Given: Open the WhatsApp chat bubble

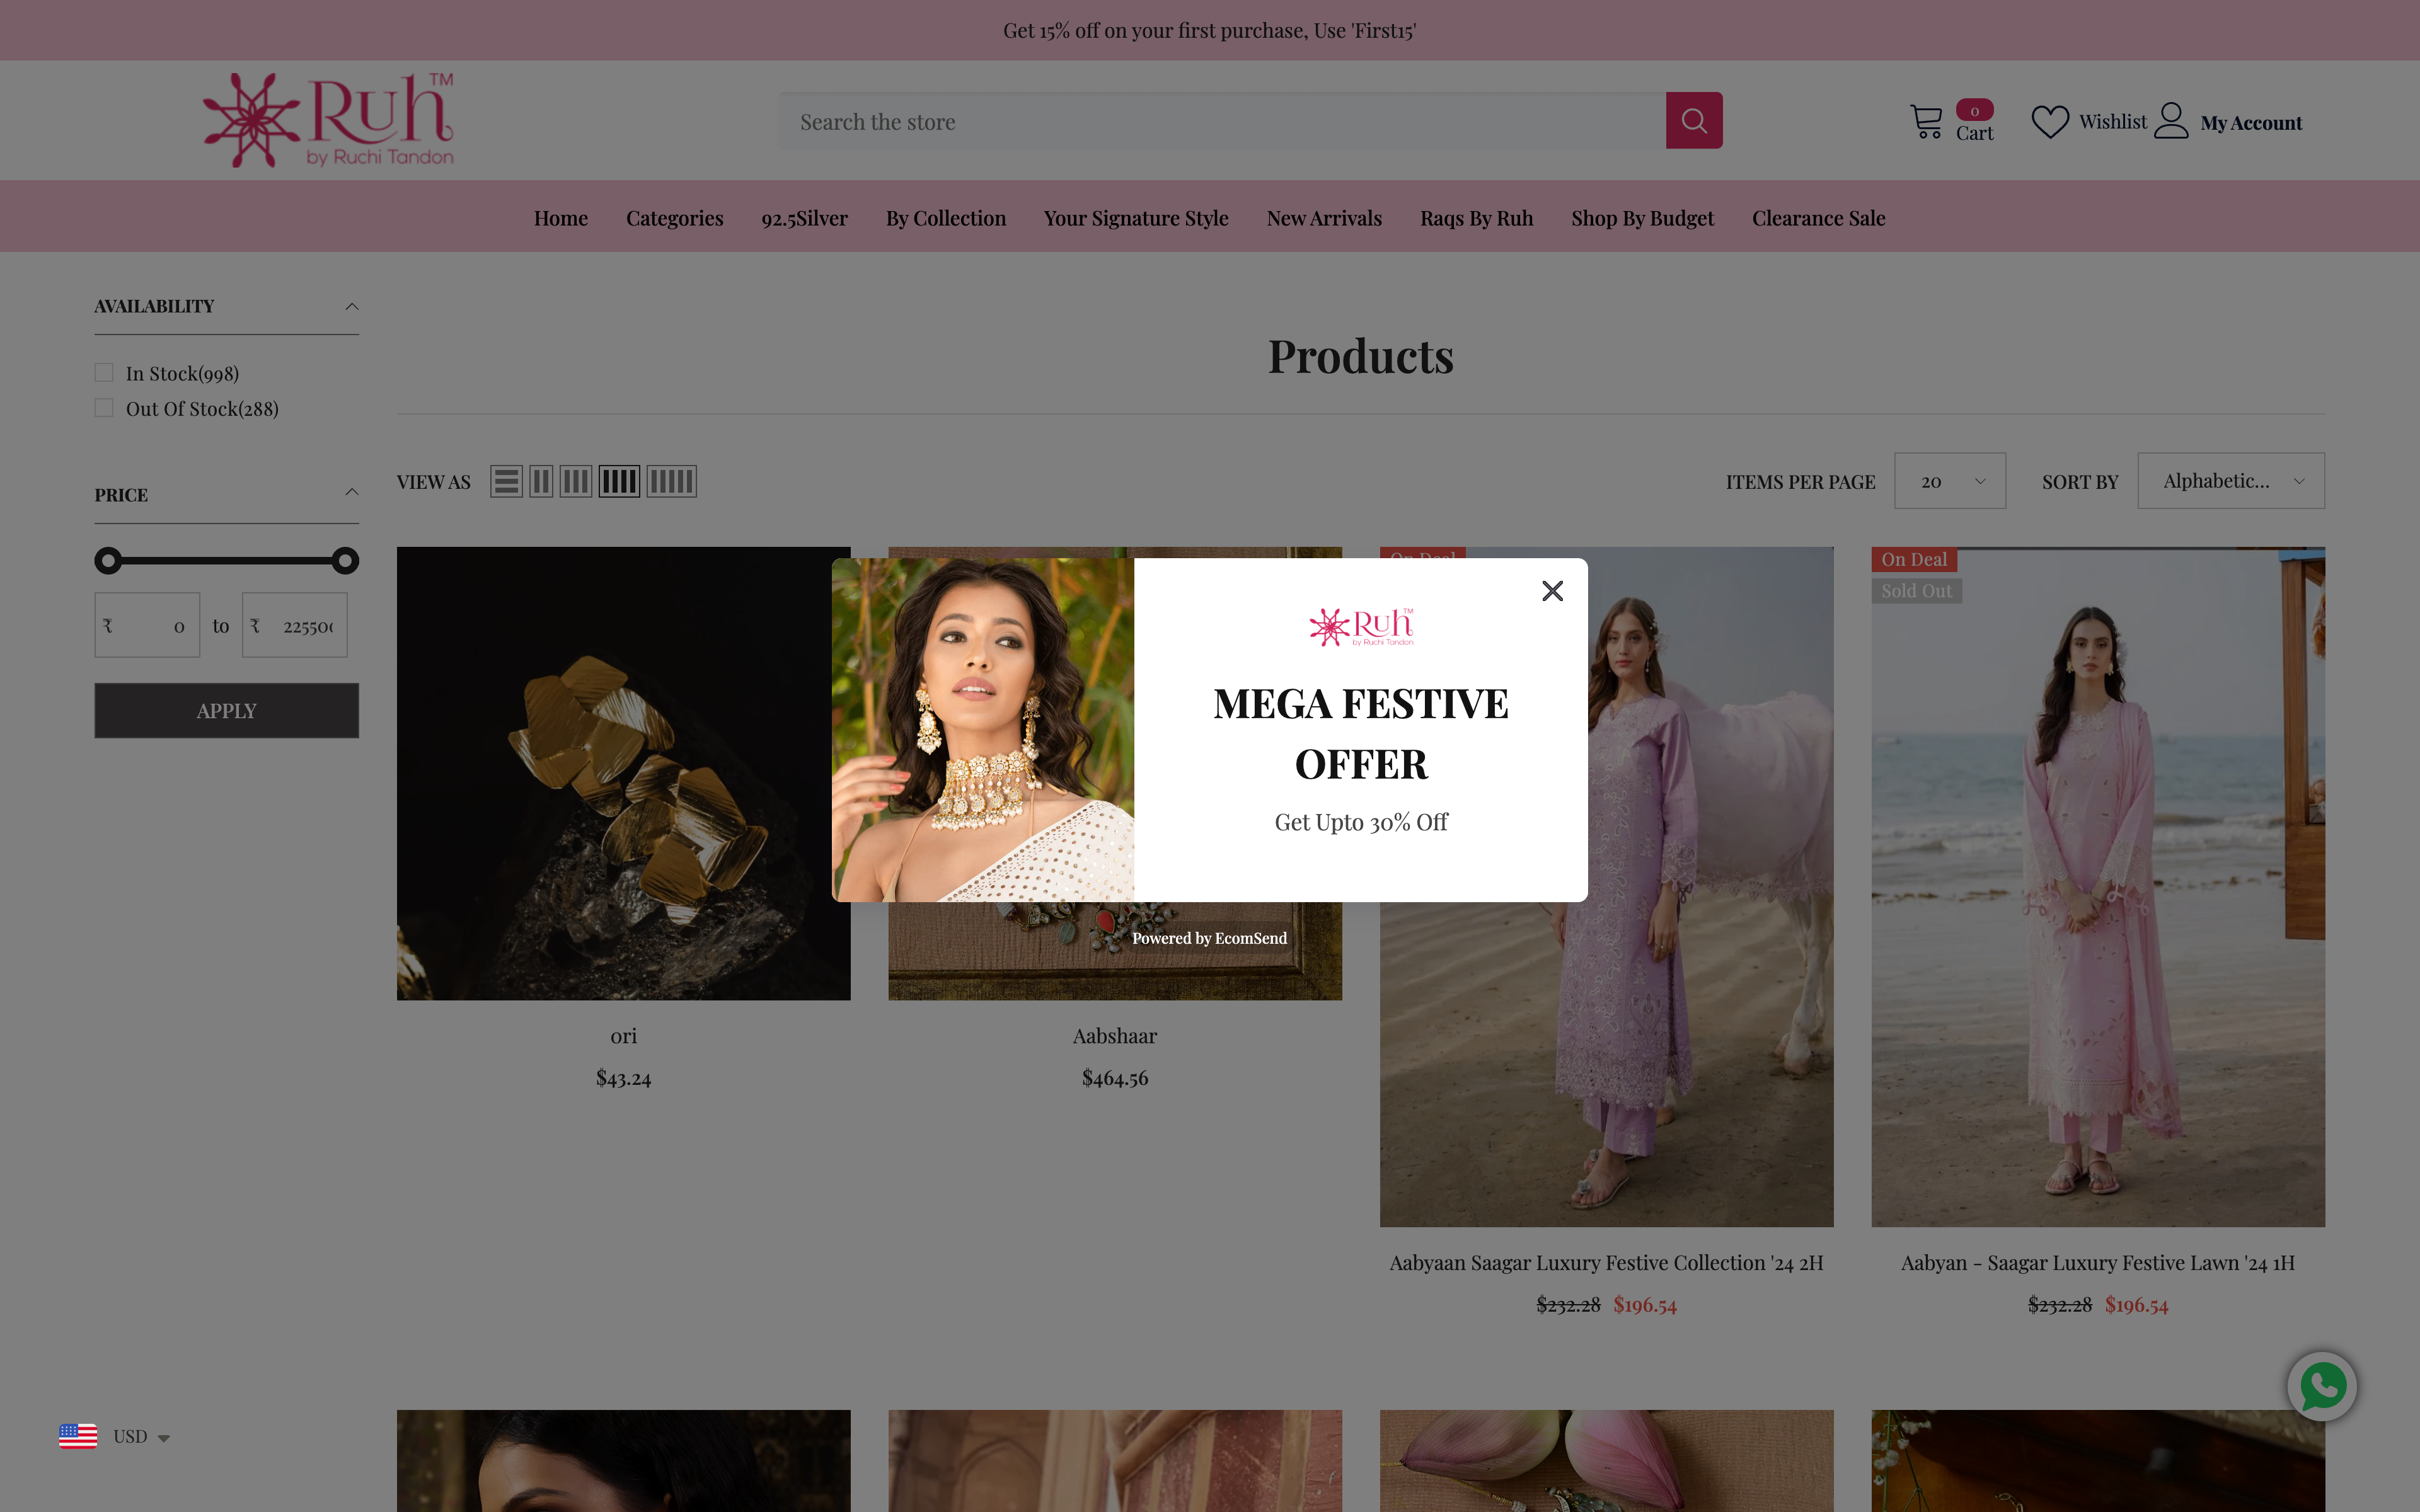Looking at the screenshot, I should coord(2322,1386).
